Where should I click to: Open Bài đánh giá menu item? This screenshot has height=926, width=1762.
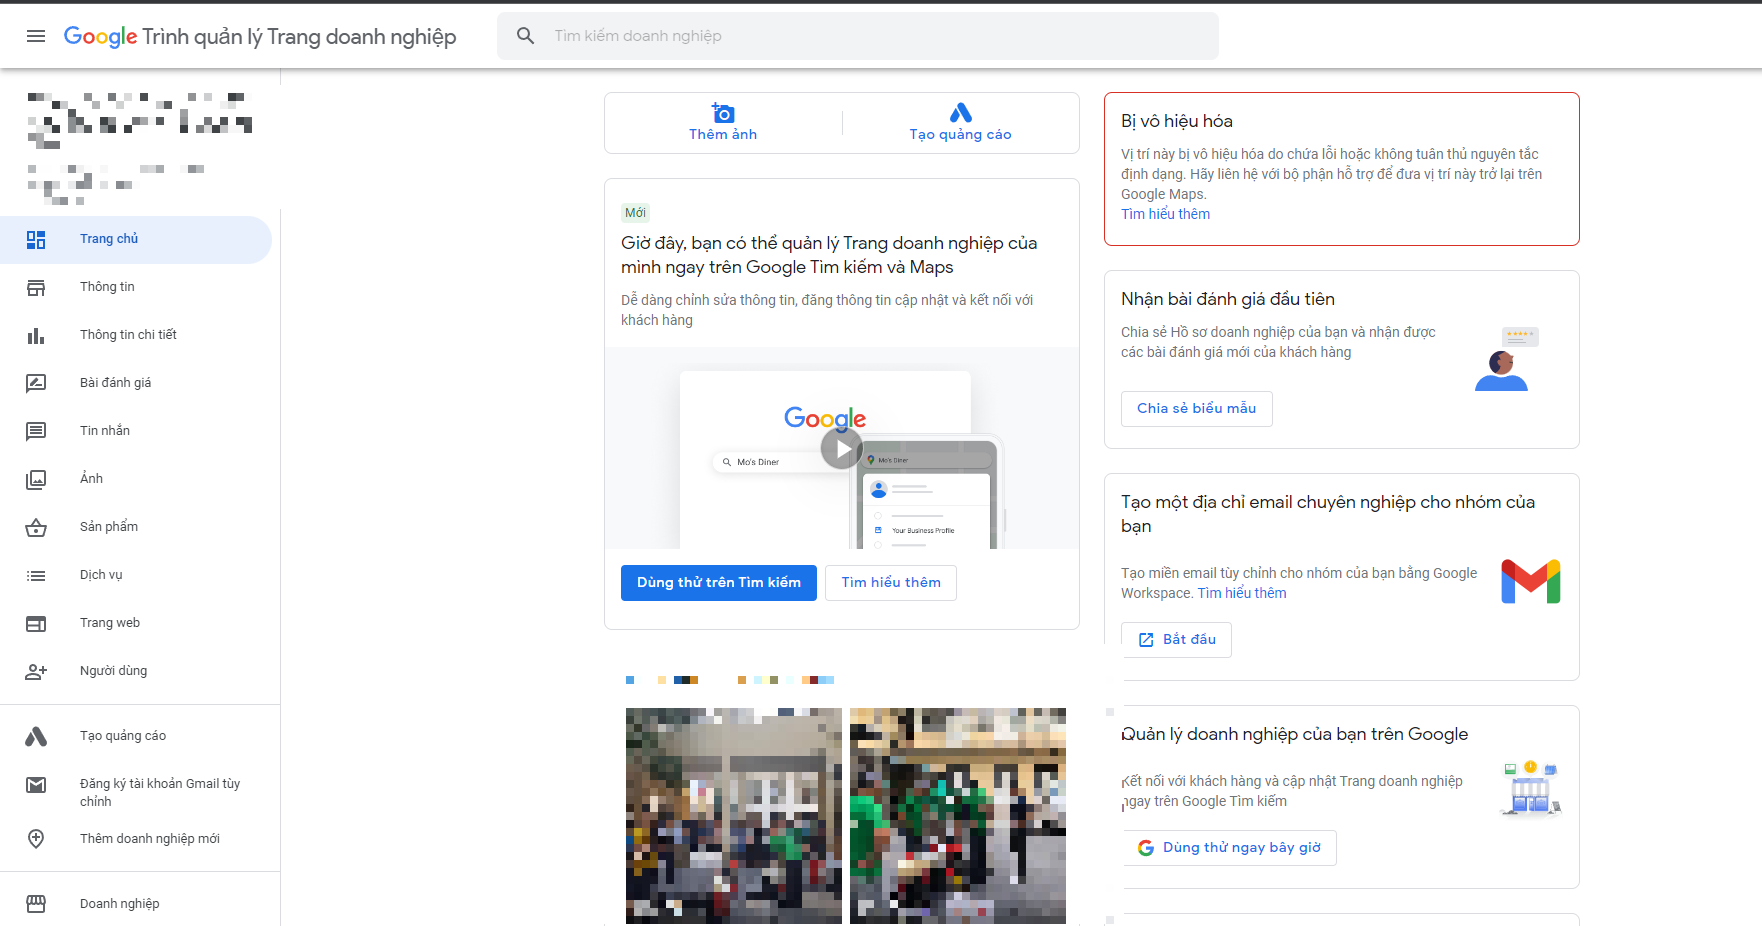[136, 383]
